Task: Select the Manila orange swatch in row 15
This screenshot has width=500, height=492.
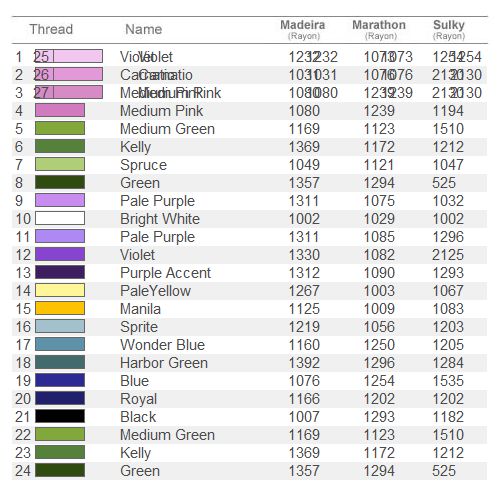Action: (60, 308)
